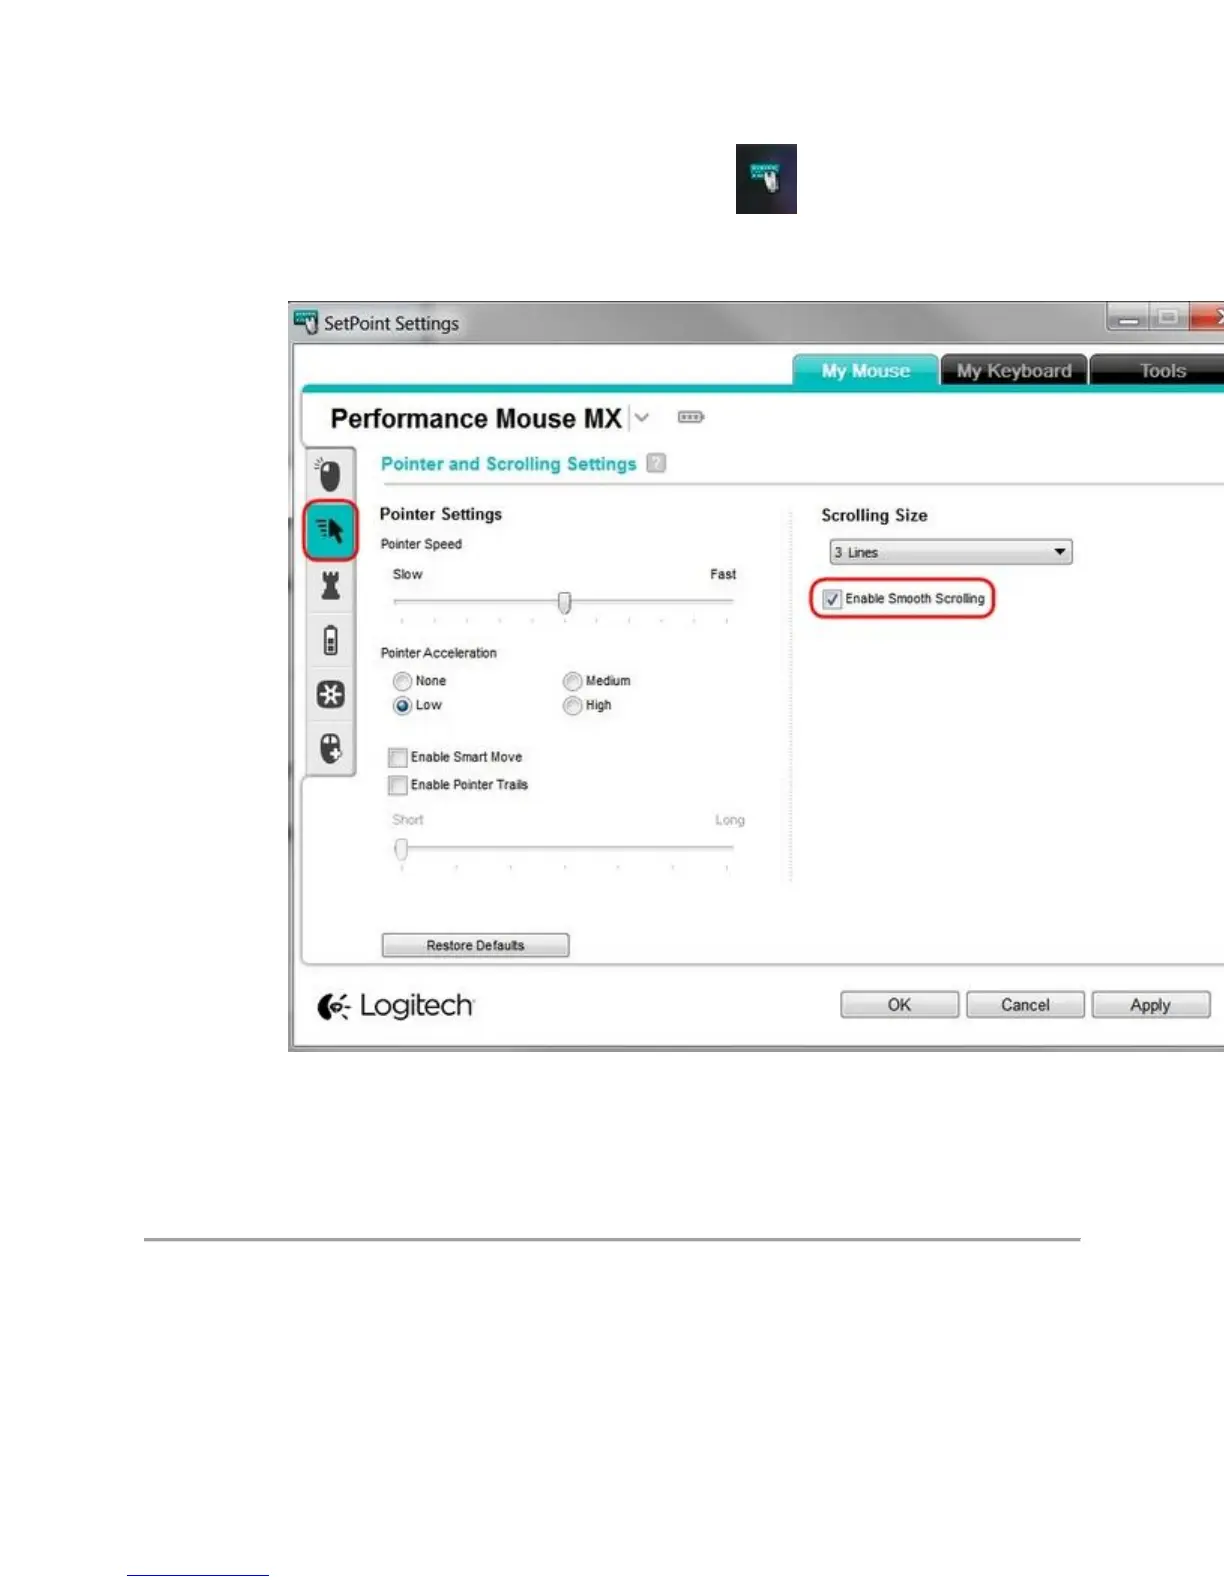Screen dimensions: 1224x1584
Task: Click the SetPoint desktop icon thumbnail
Action: tap(766, 179)
